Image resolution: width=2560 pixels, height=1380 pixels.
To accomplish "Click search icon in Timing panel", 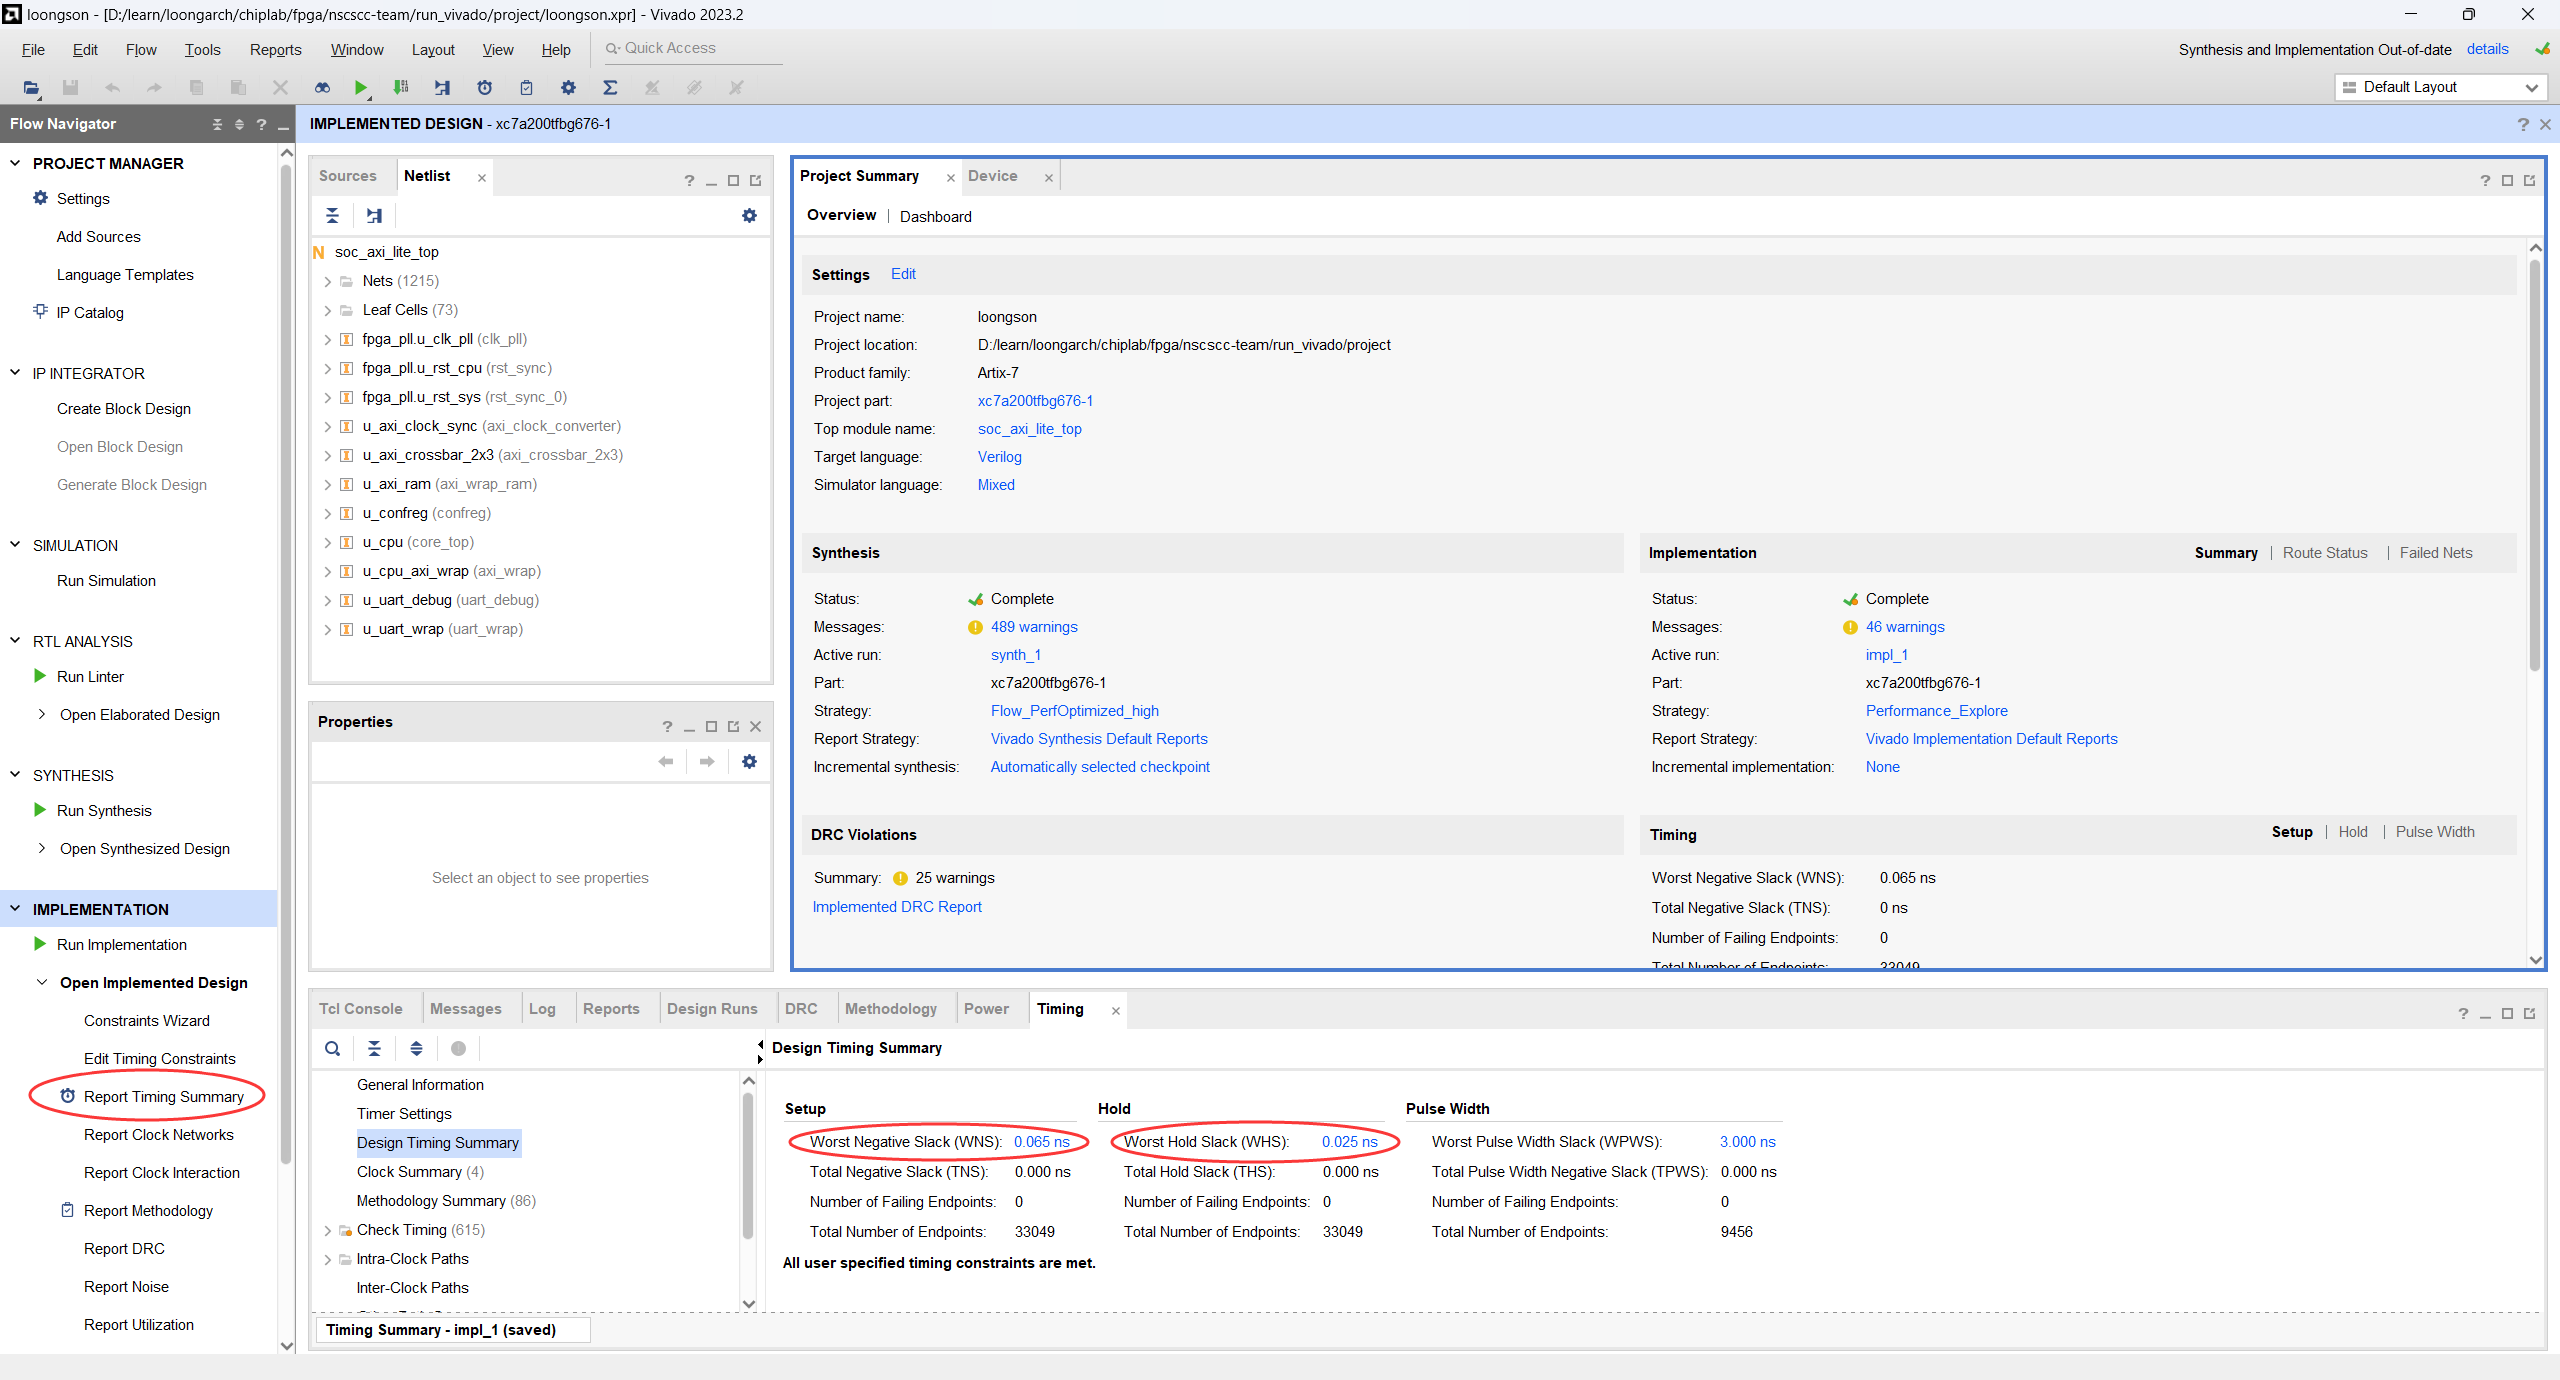I will tap(332, 1048).
